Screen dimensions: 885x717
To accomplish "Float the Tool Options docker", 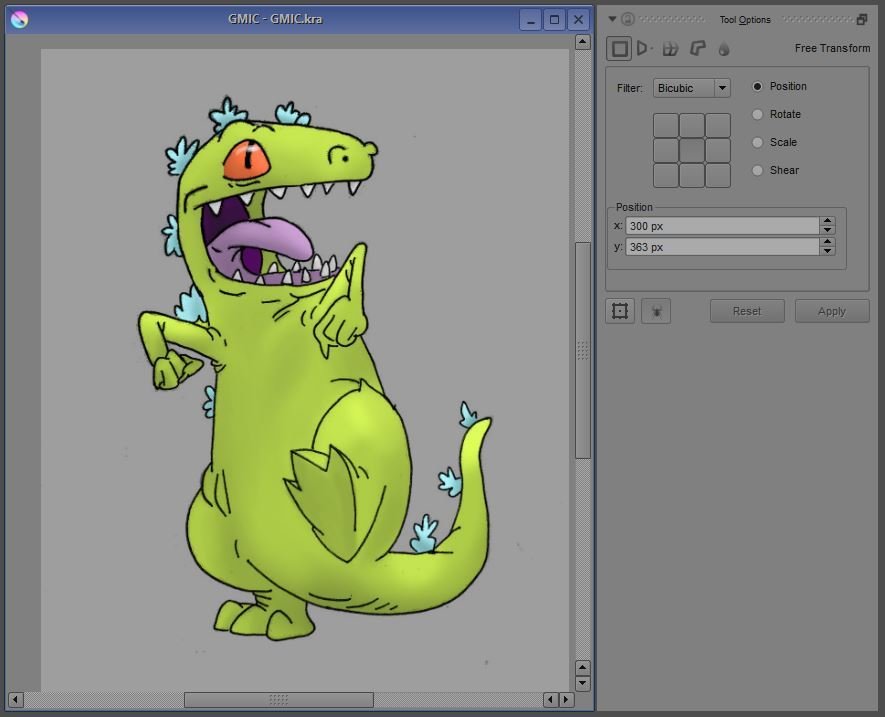I will tap(861, 19).
